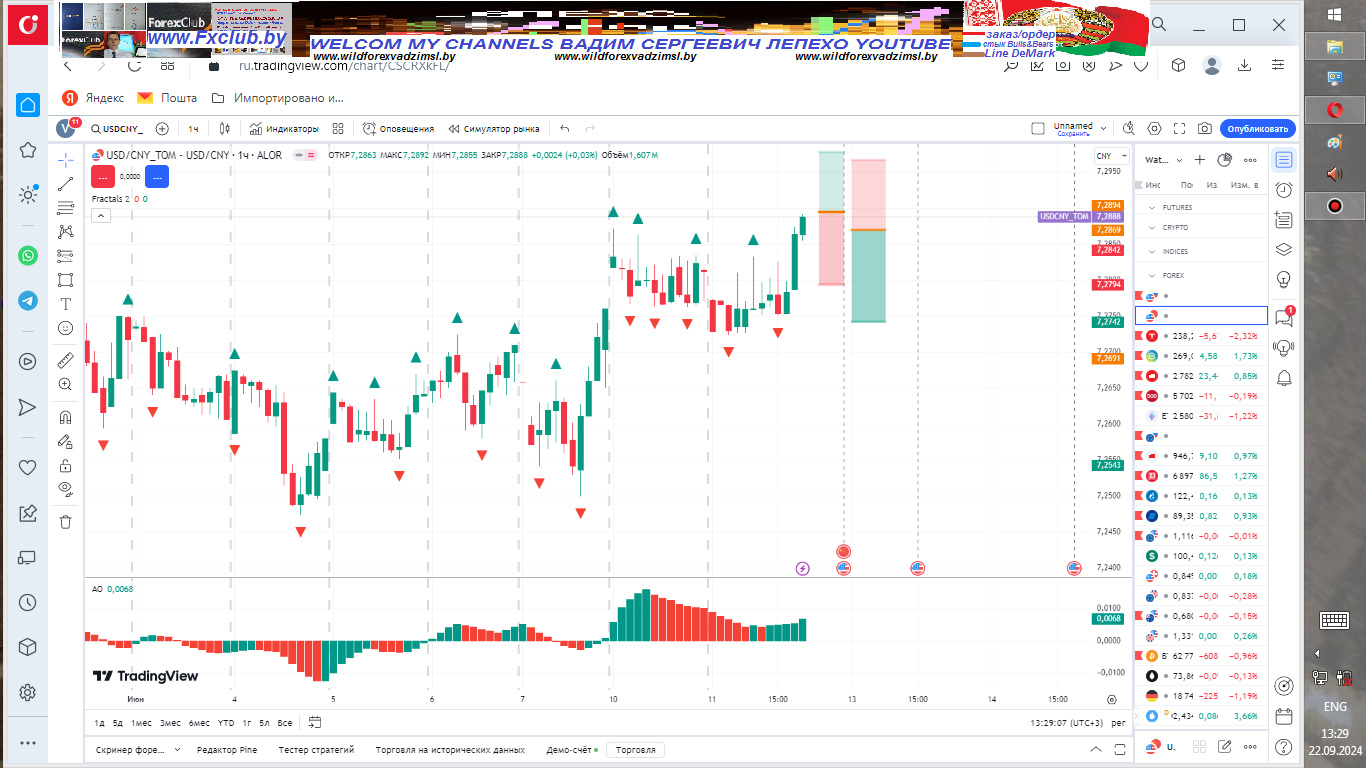Start the Симулятор рынка replay
The height and width of the screenshot is (768, 1366).
(x=494, y=129)
